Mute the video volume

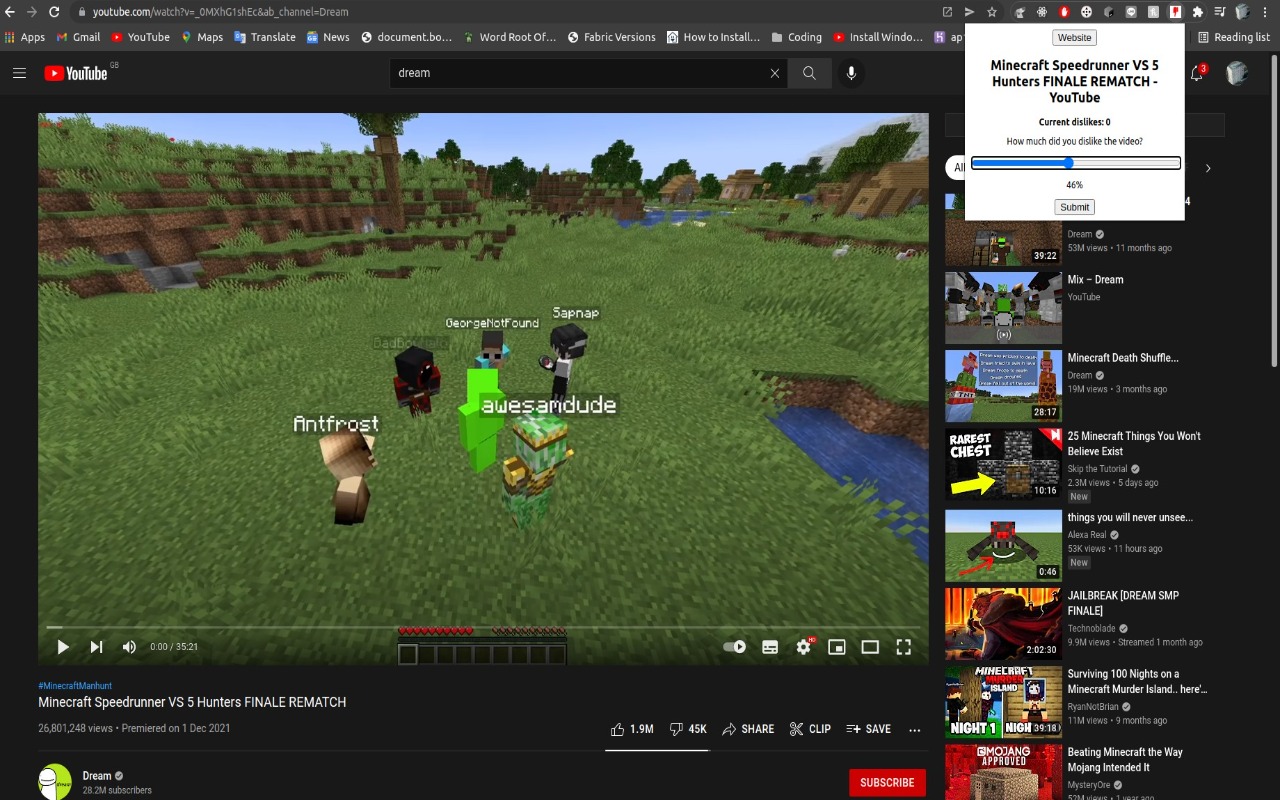(129, 647)
